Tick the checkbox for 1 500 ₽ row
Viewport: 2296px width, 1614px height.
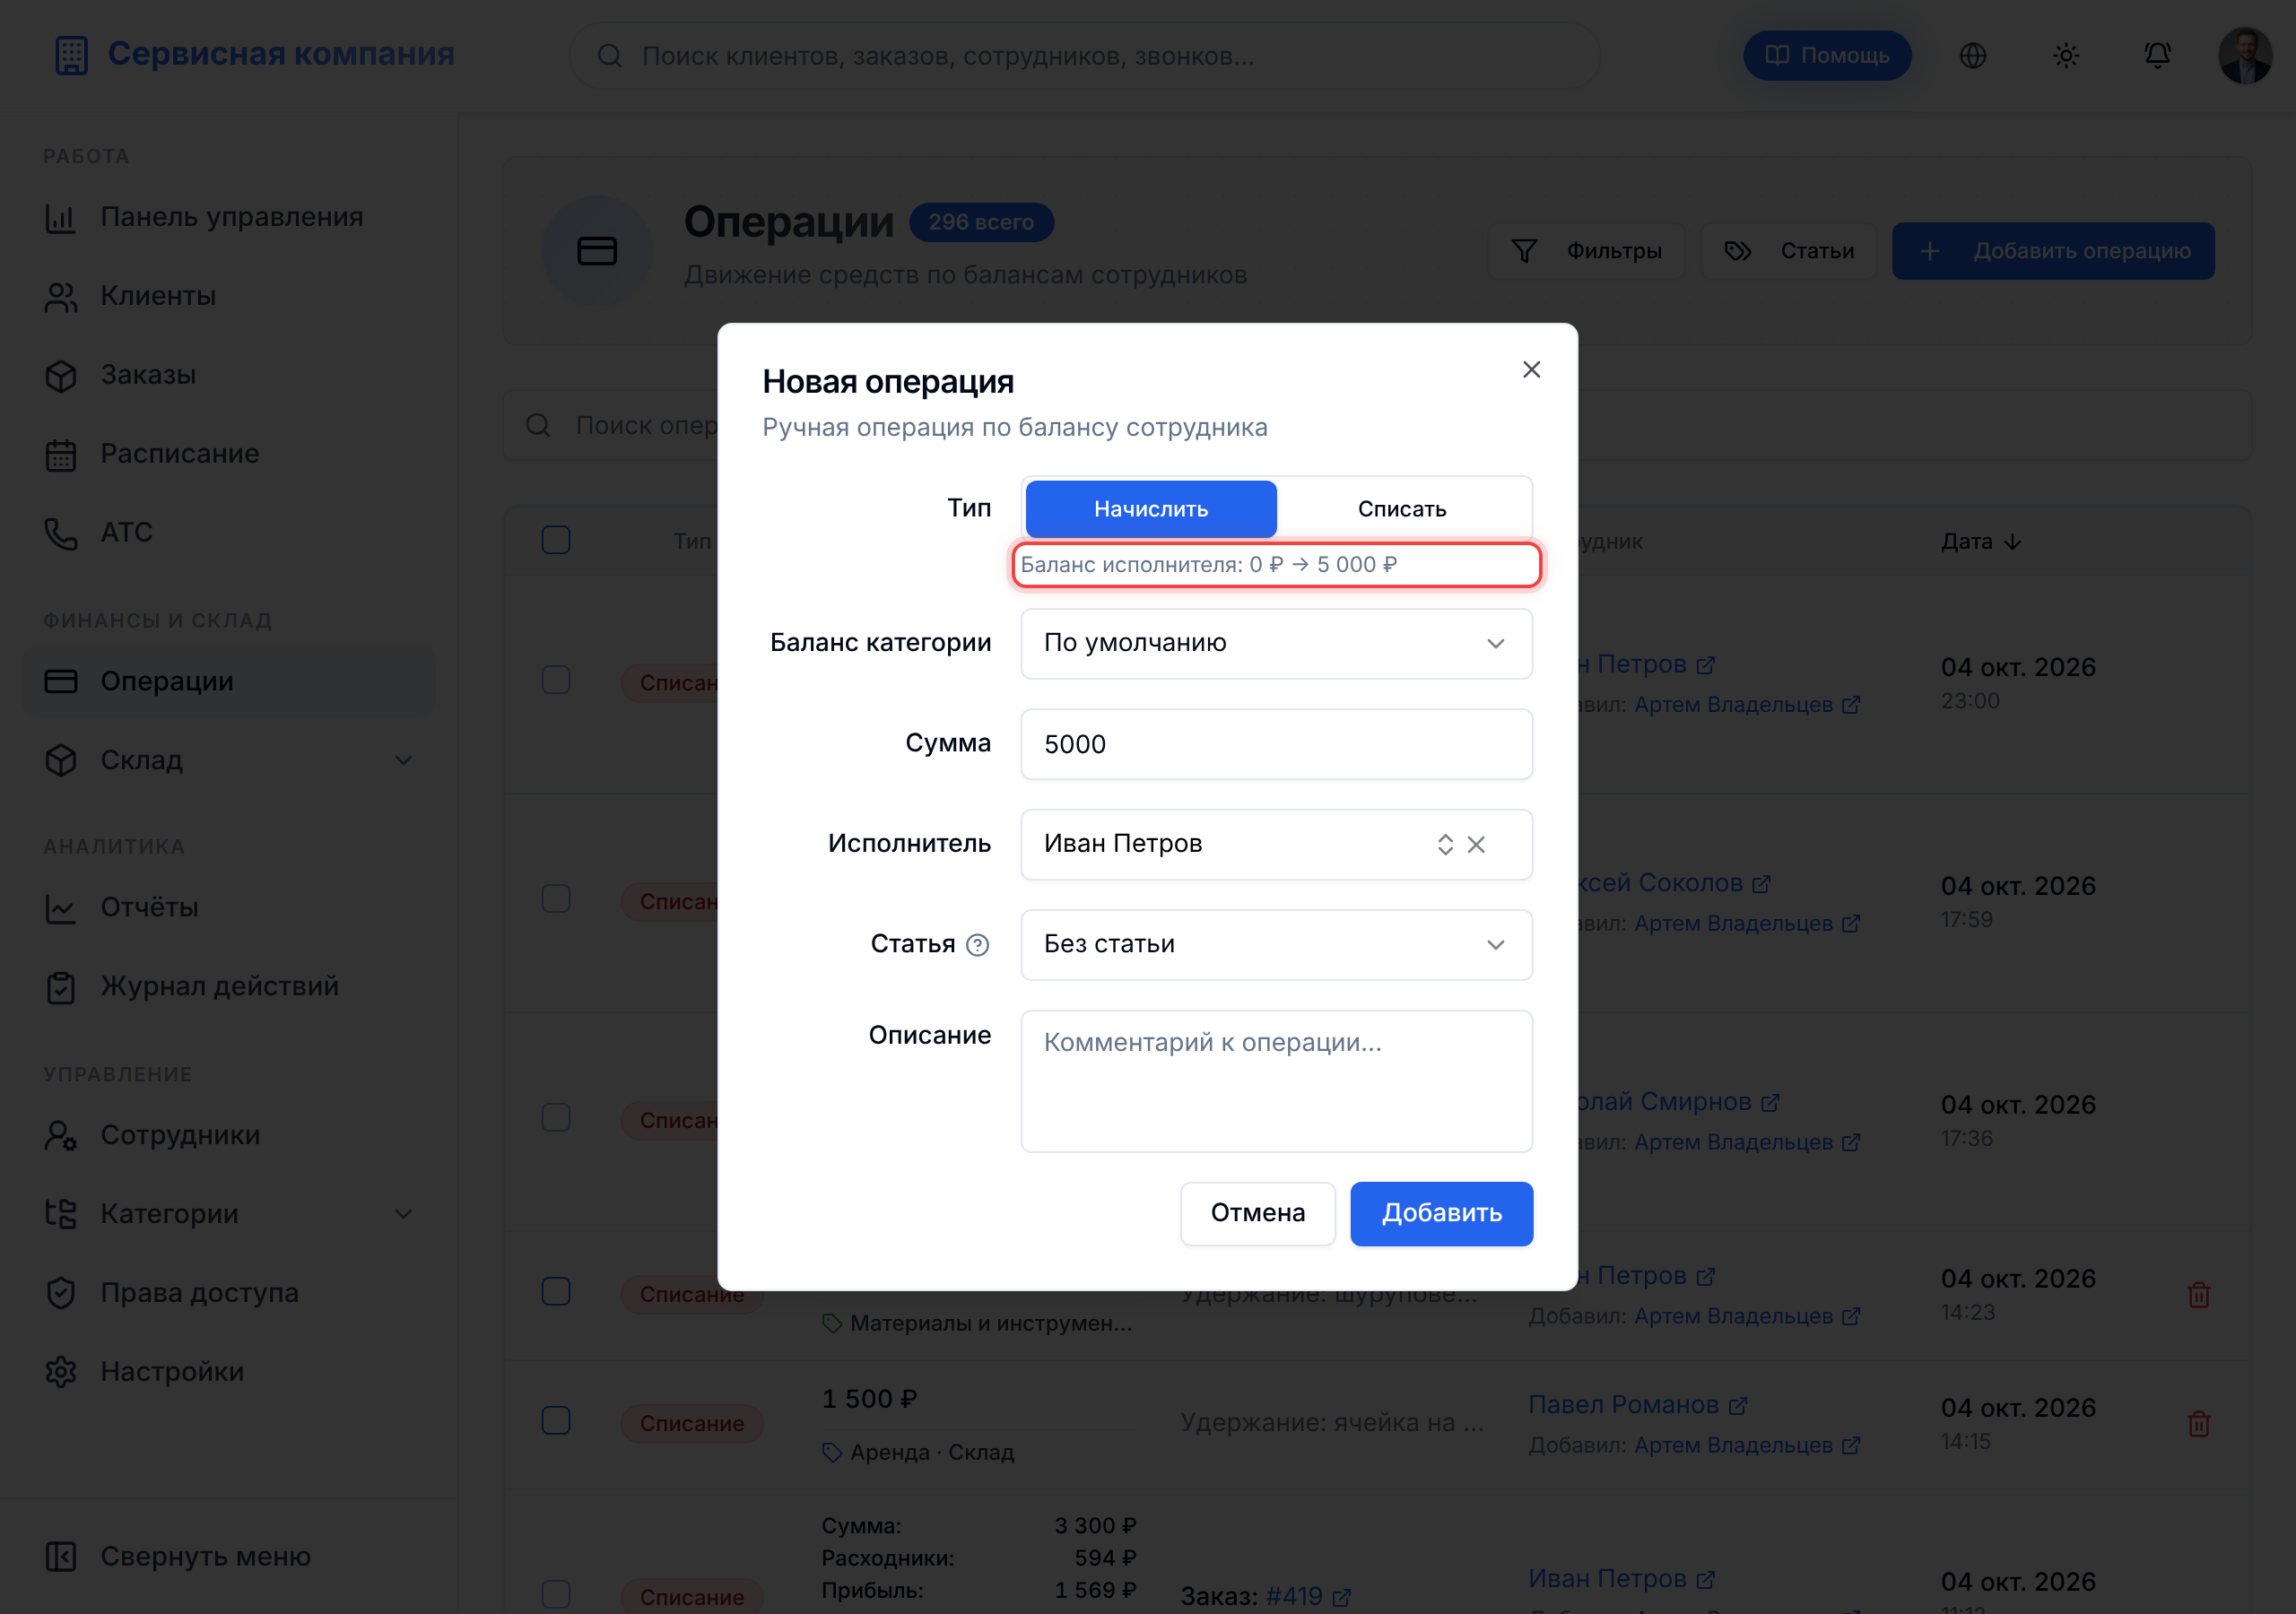[556, 1421]
